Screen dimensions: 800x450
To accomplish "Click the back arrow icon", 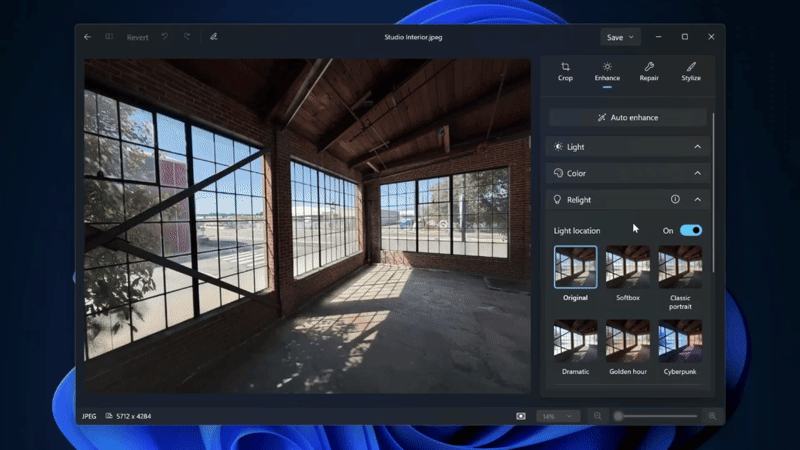I will [88, 37].
